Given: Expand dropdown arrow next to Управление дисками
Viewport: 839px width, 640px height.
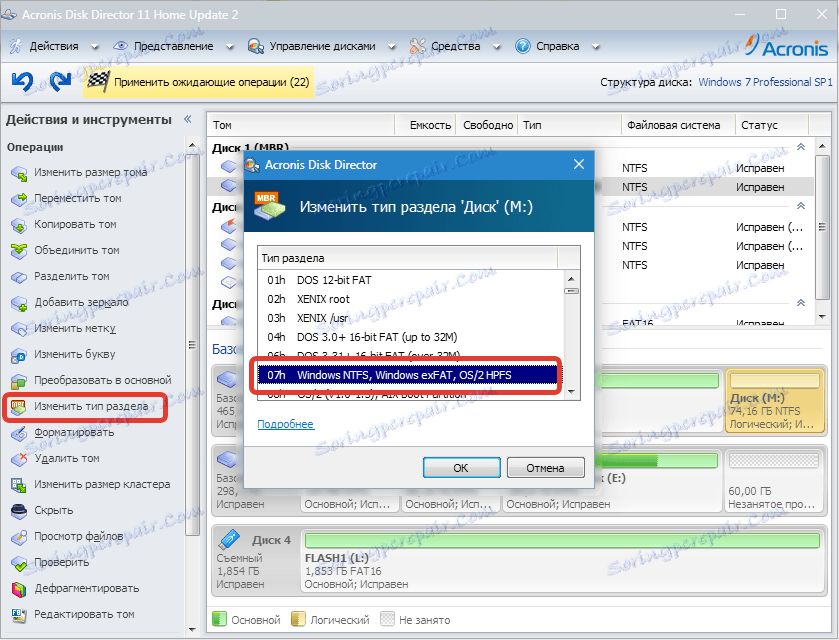Looking at the screenshot, I should pos(392,47).
